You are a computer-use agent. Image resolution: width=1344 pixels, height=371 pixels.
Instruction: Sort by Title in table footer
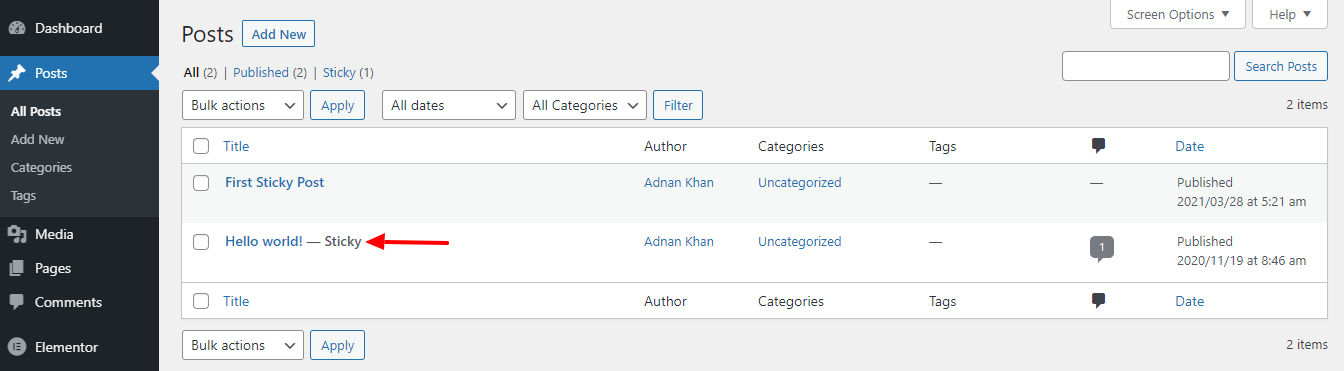tap(236, 301)
